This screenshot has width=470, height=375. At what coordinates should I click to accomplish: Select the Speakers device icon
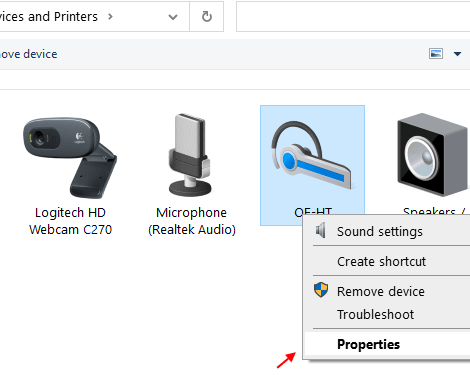coord(433,155)
